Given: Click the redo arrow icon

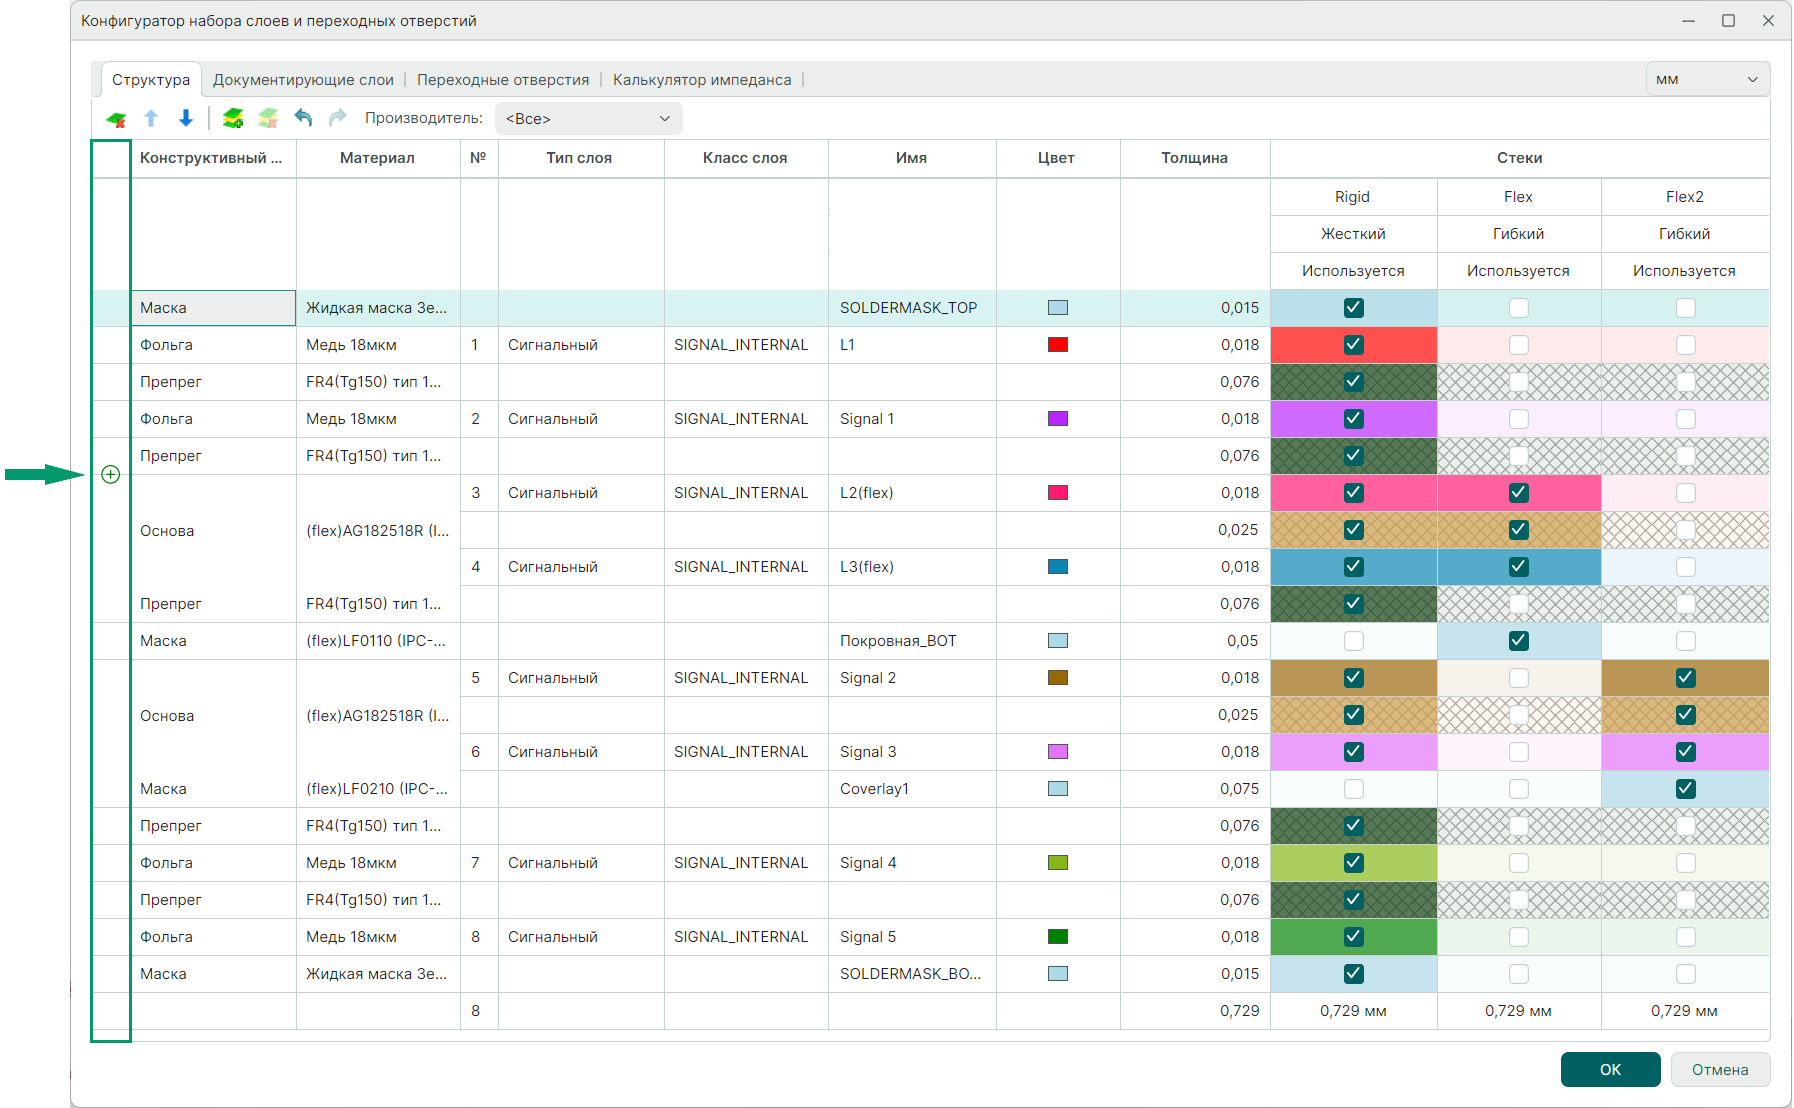Looking at the screenshot, I should (x=337, y=119).
